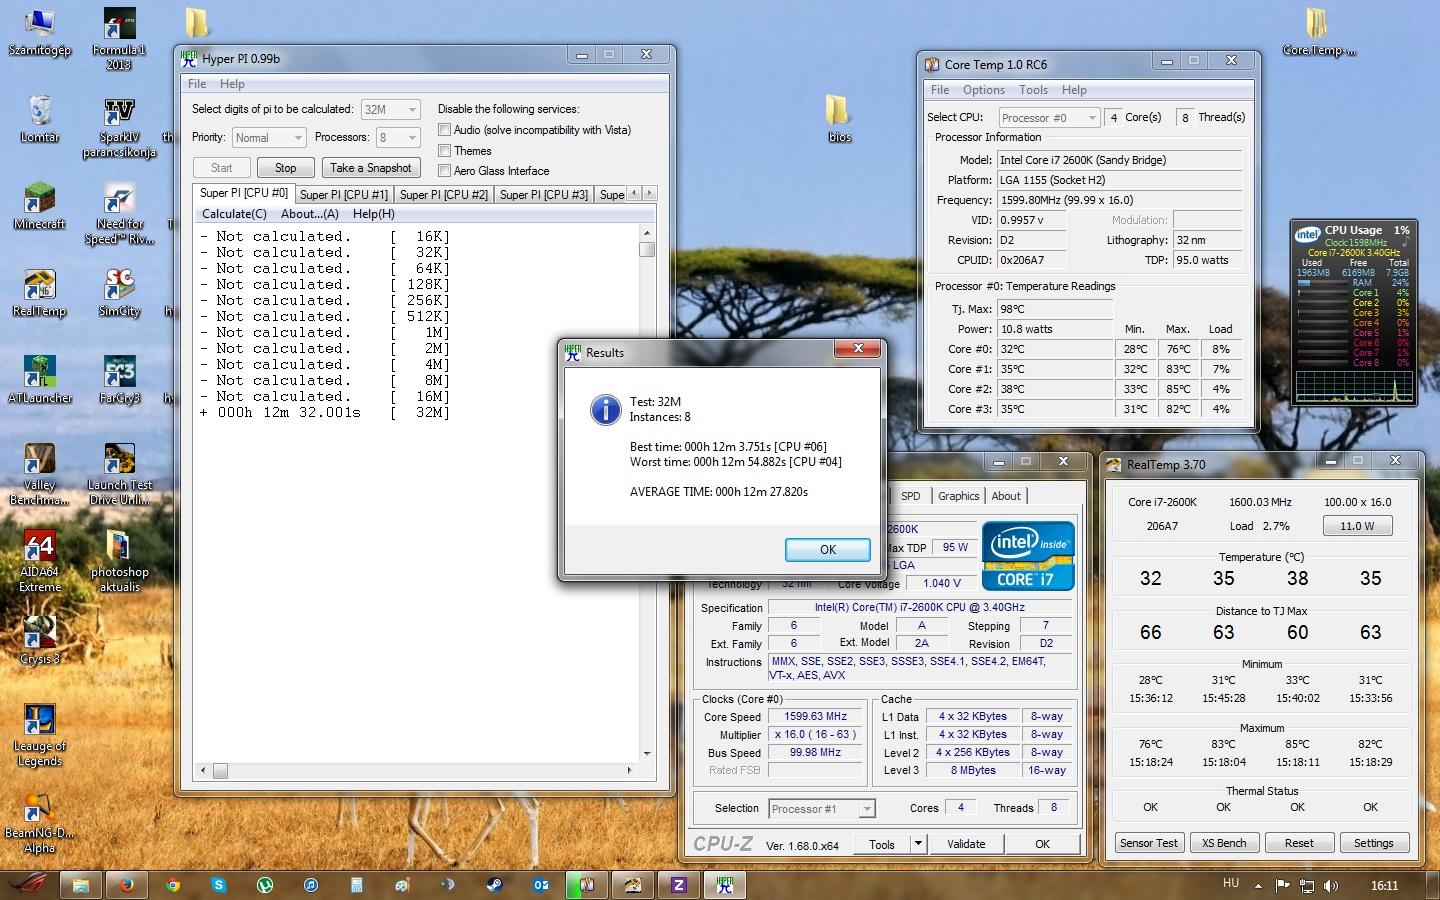The width and height of the screenshot is (1440, 900).
Task: Click Take a Snapshot button
Action: (x=371, y=168)
